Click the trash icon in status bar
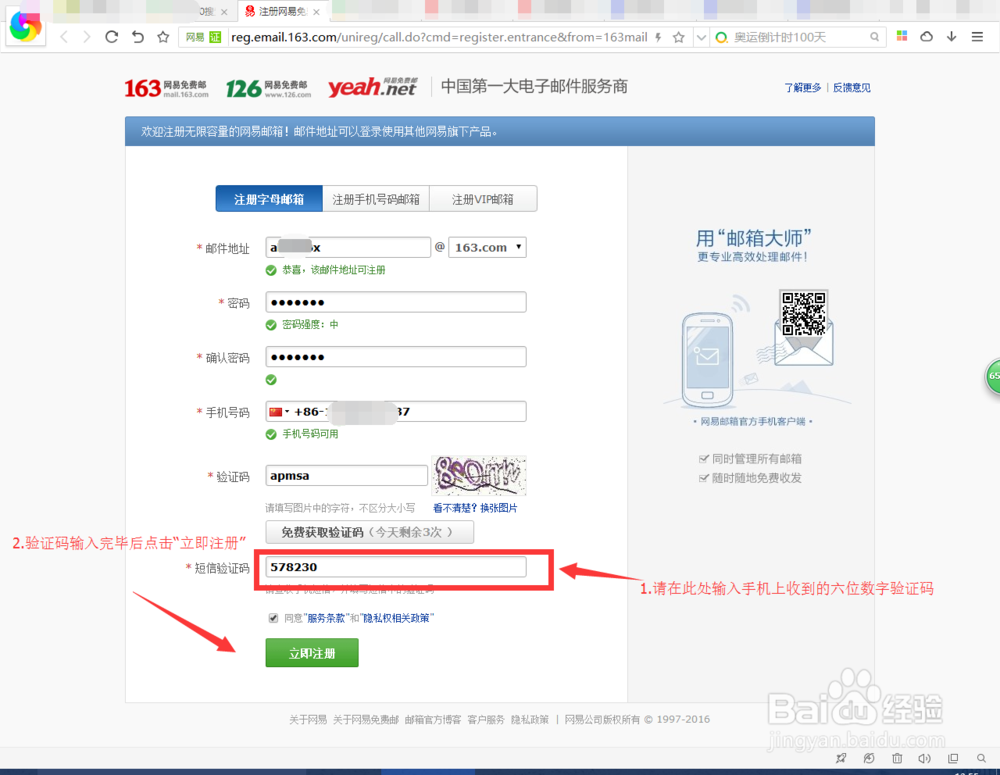The height and width of the screenshot is (775, 1000). (897, 758)
